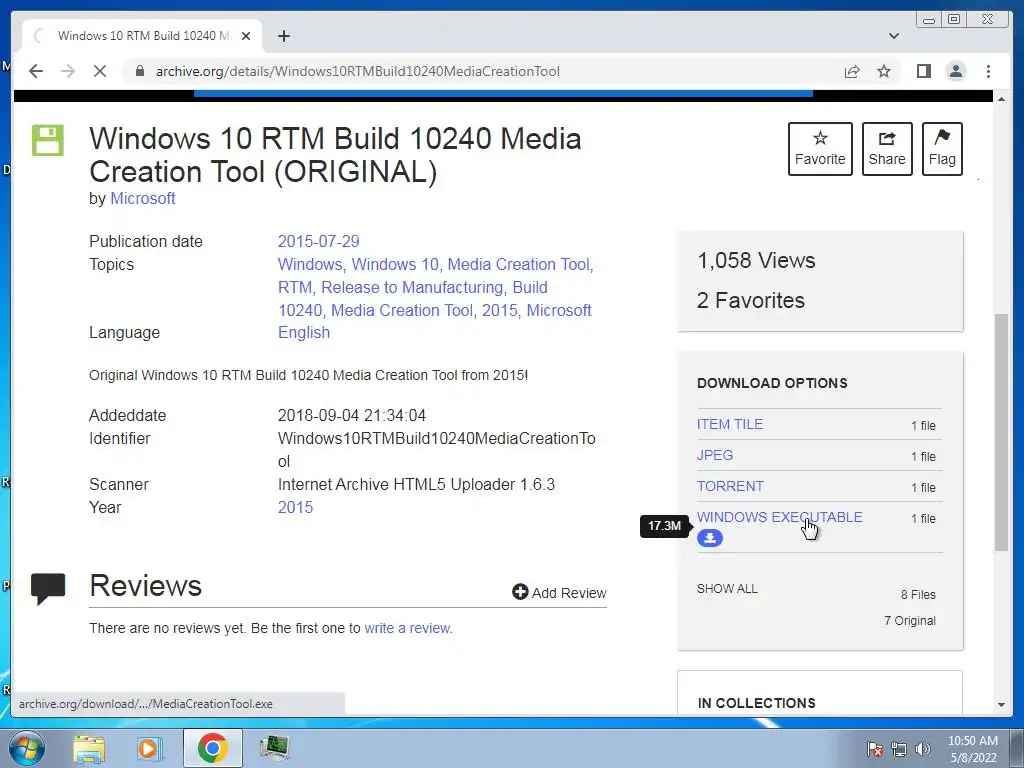Viewport: 1024px width, 768px height.
Task: Click the vertical page scrollbar thumb
Action: (1002, 432)
